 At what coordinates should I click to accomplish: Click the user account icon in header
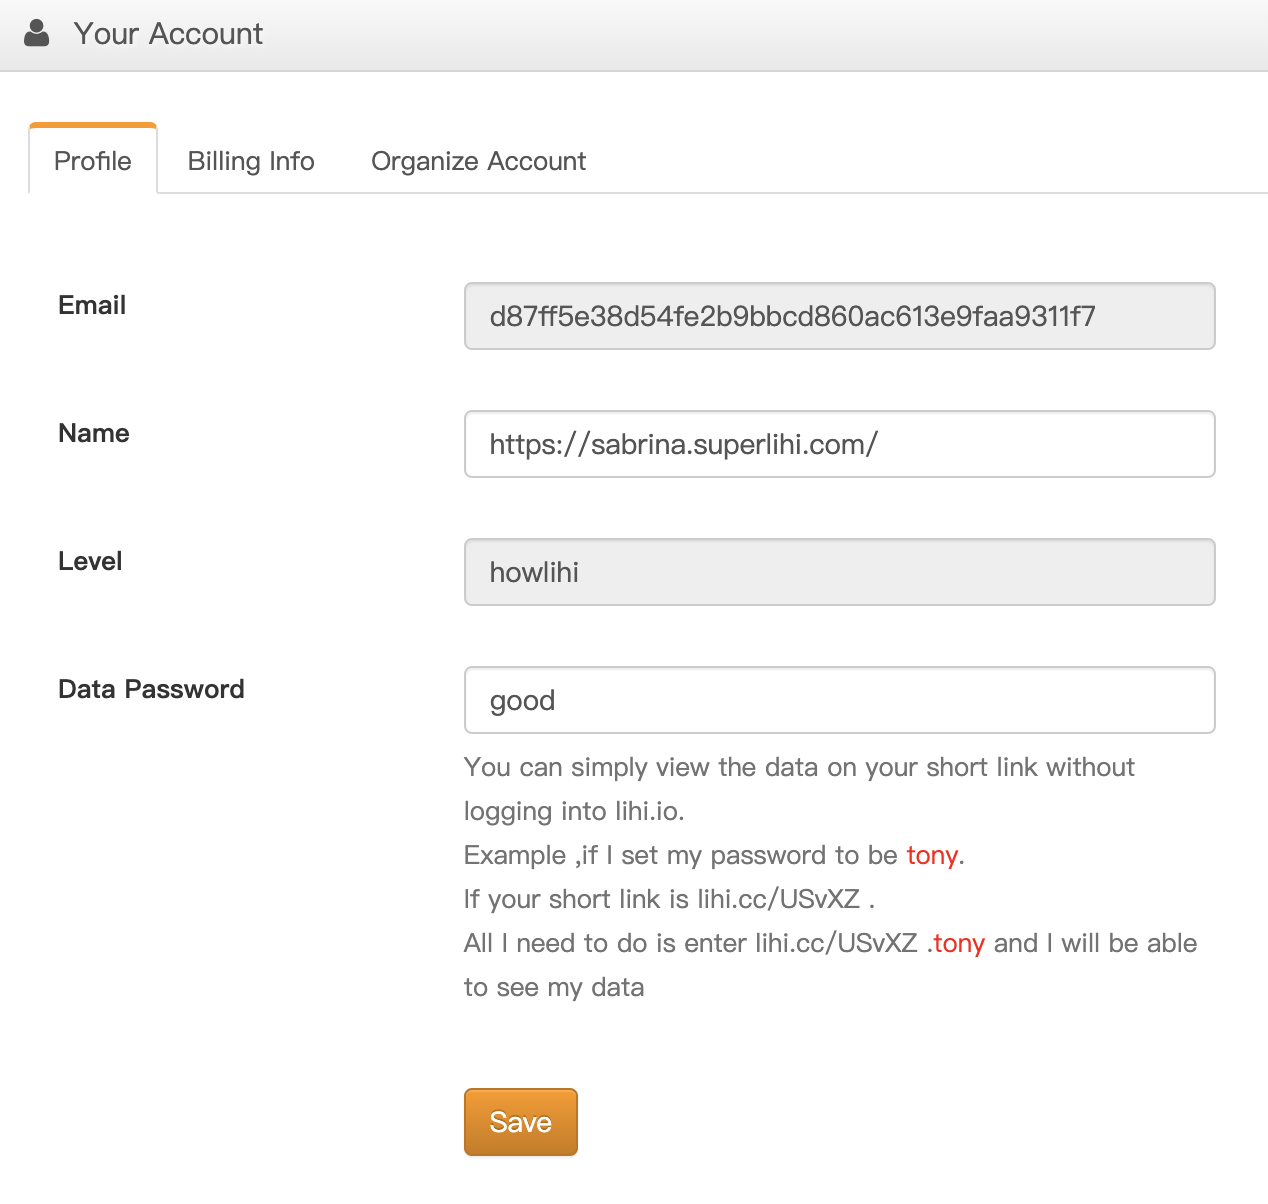[x=37, y=34]
